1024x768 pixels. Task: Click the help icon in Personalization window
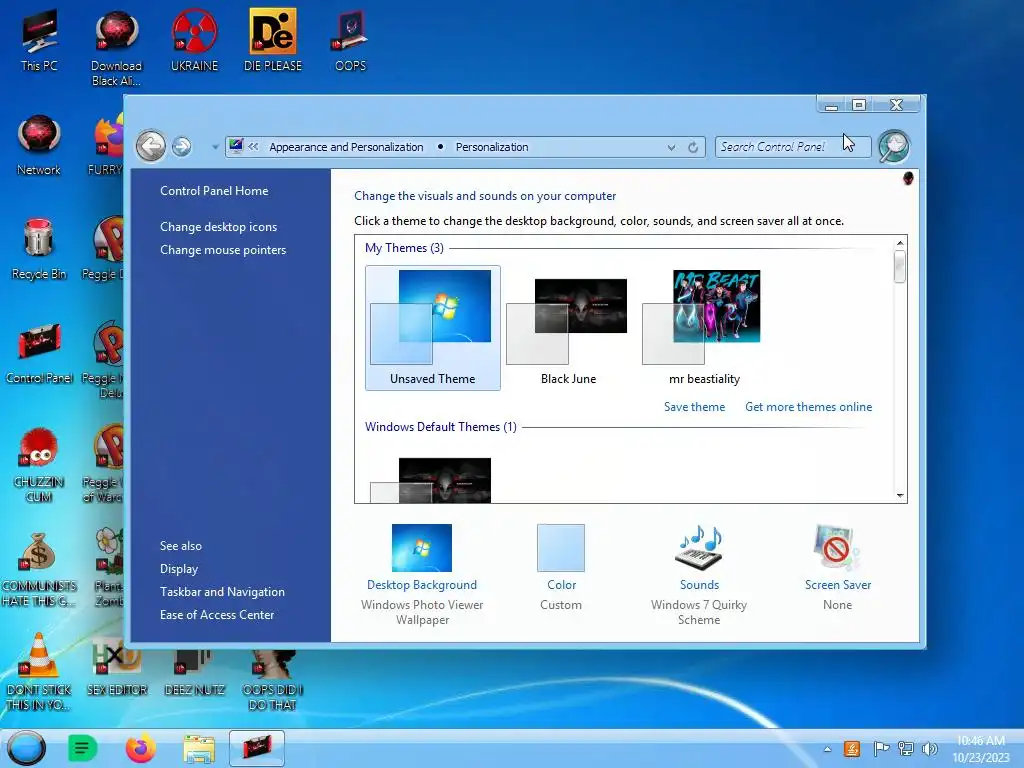[908, 178]
